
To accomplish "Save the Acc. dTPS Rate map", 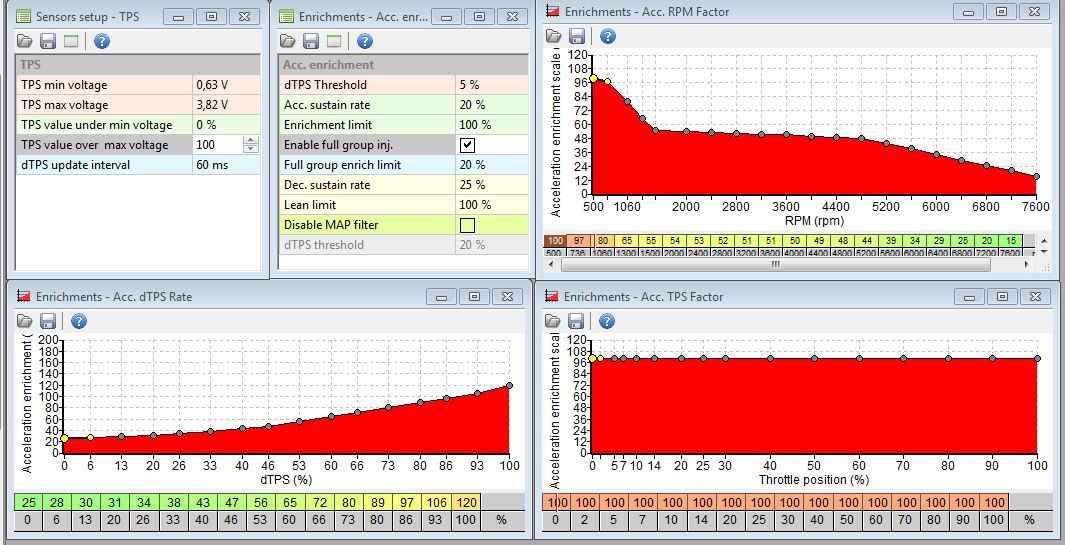I will [x=48, y=321].
